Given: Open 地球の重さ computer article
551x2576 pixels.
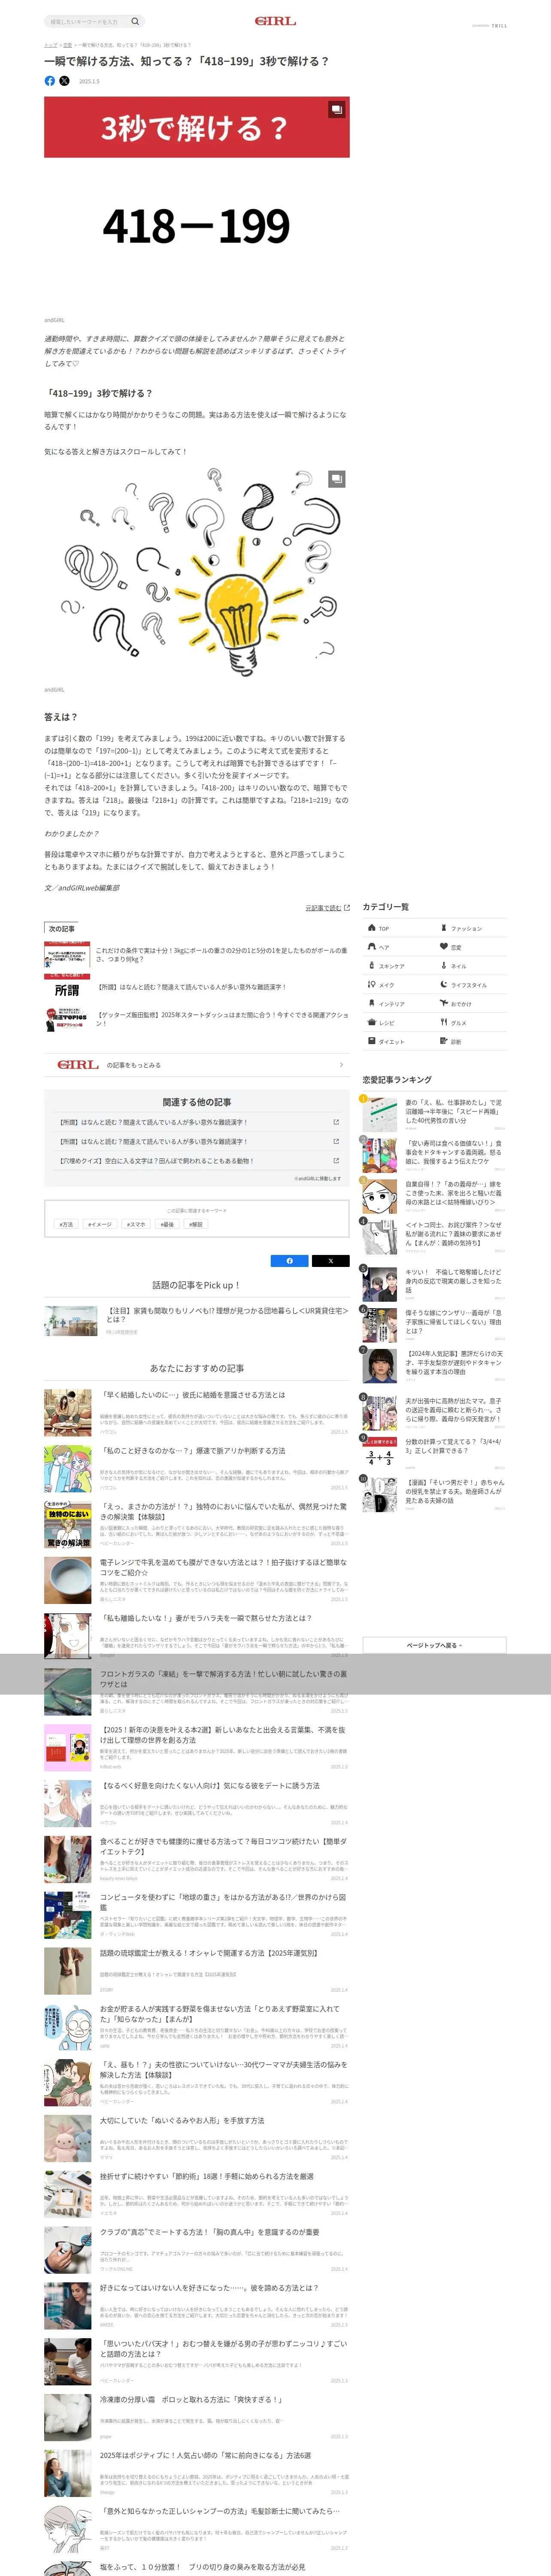Looking at the screenshot, I should coord(197,1915).
